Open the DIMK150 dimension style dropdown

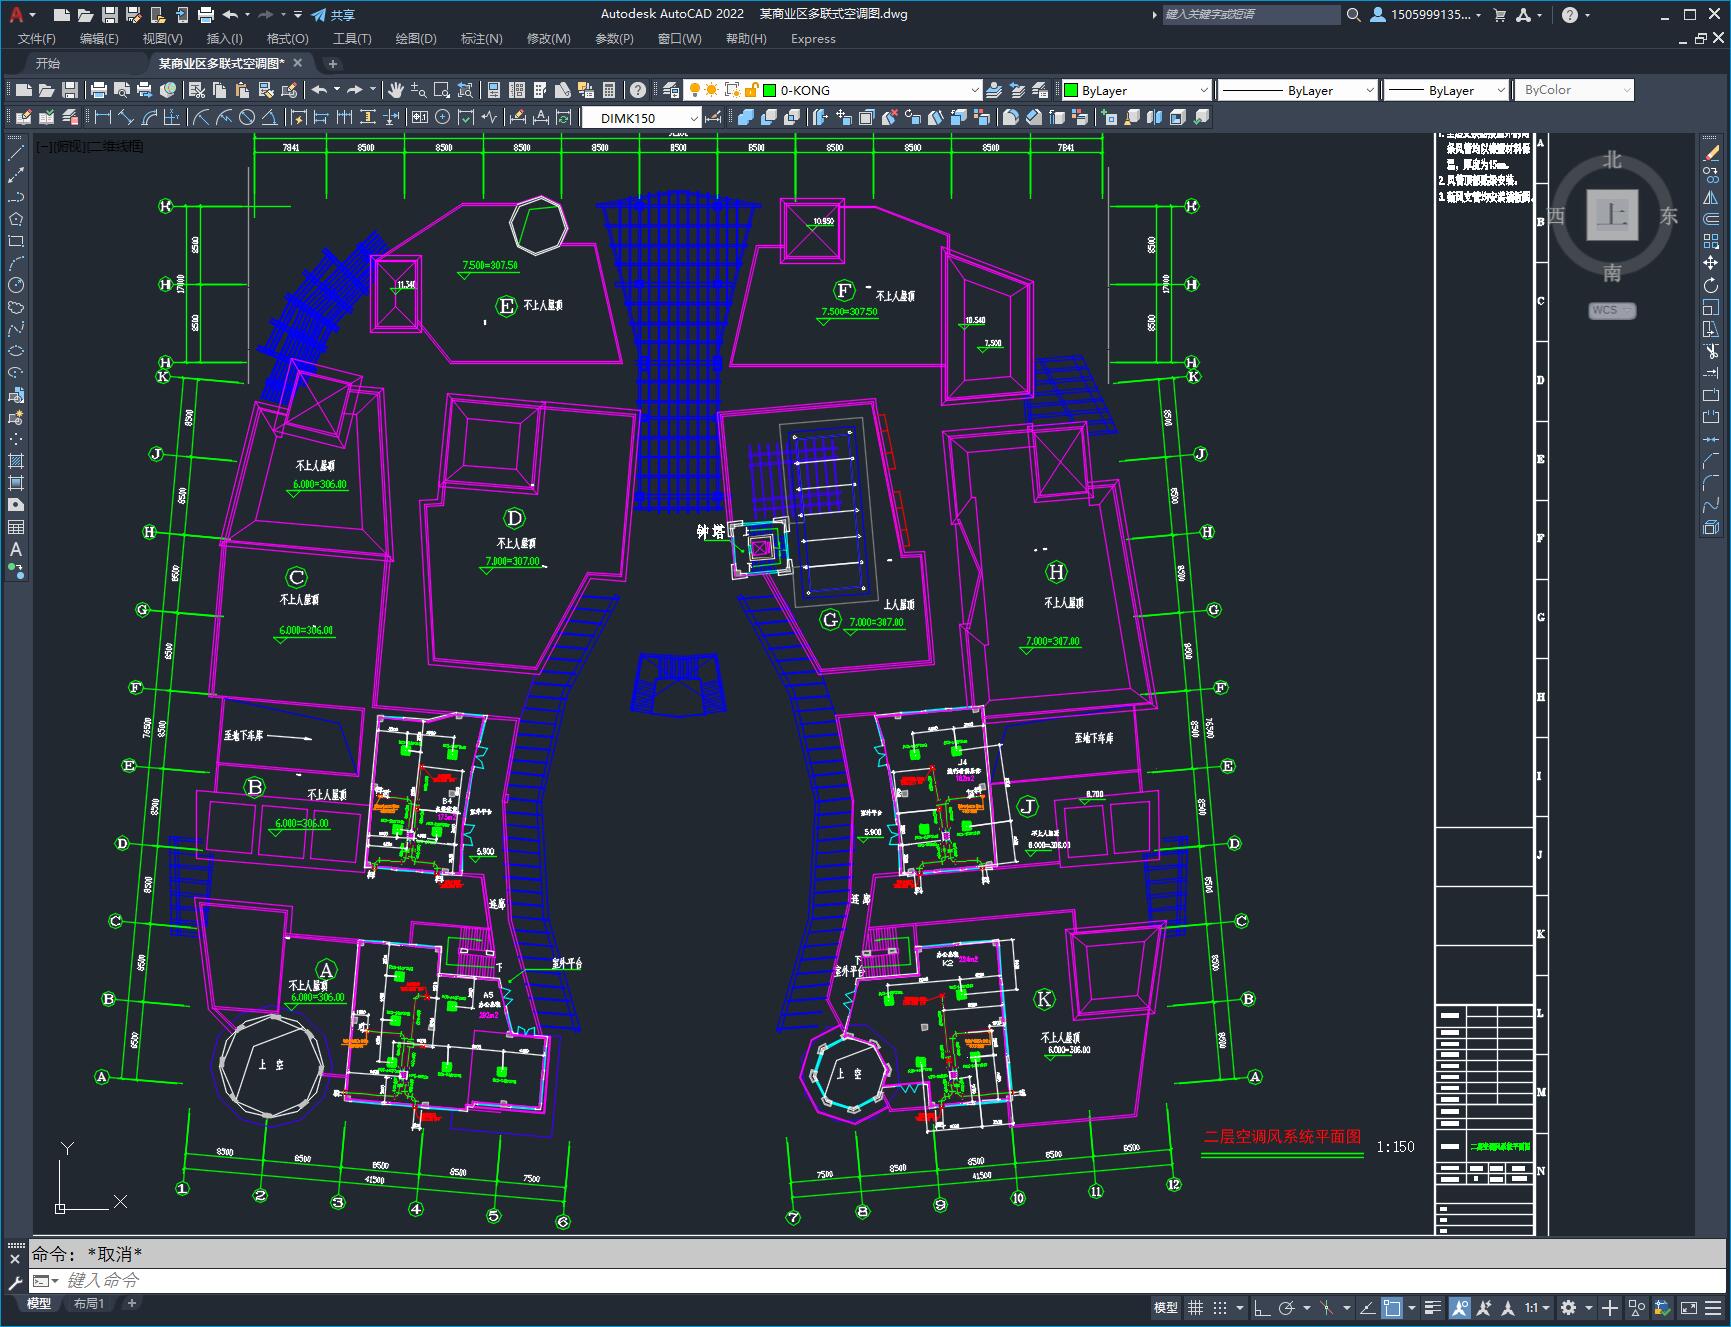tap(640, 118)
